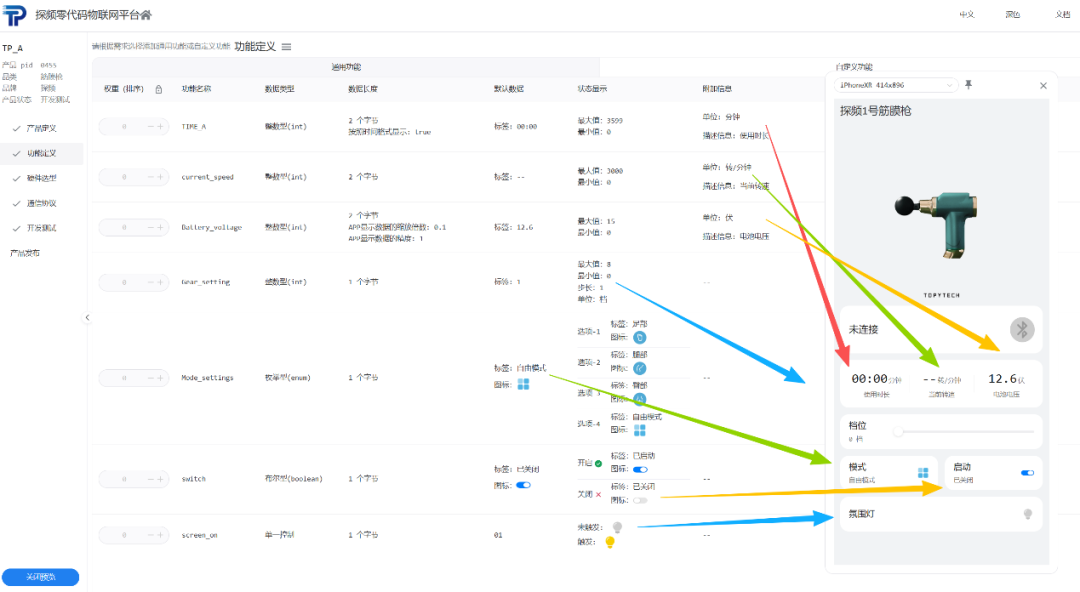Click the light bulb icon for 氛围灯
The width and height of the screenshot is (1080, 592).
coord(1028,514)
